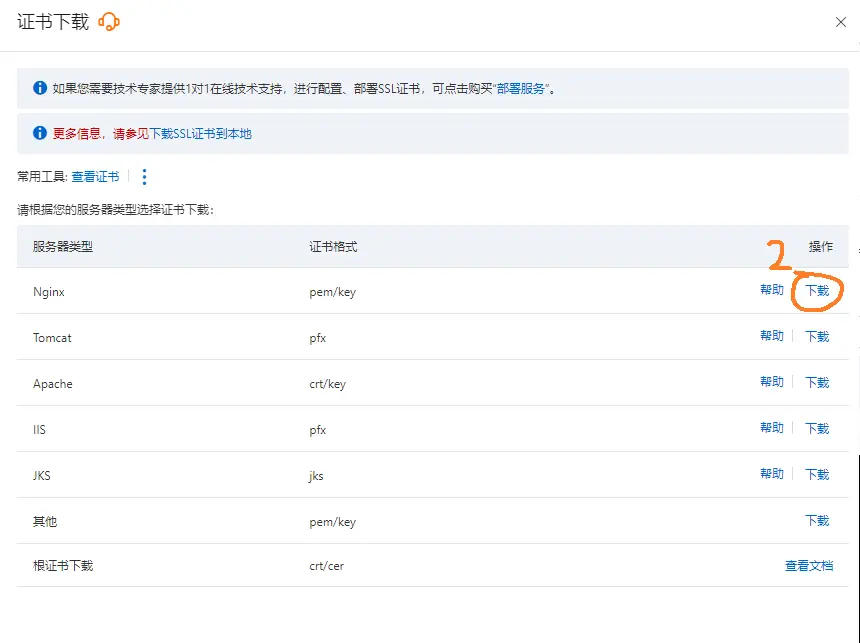Image resolution: width=860 pixels, height=643 pixels.
Task: Open help for the JKS server type
Action: (x=772, y=474)
